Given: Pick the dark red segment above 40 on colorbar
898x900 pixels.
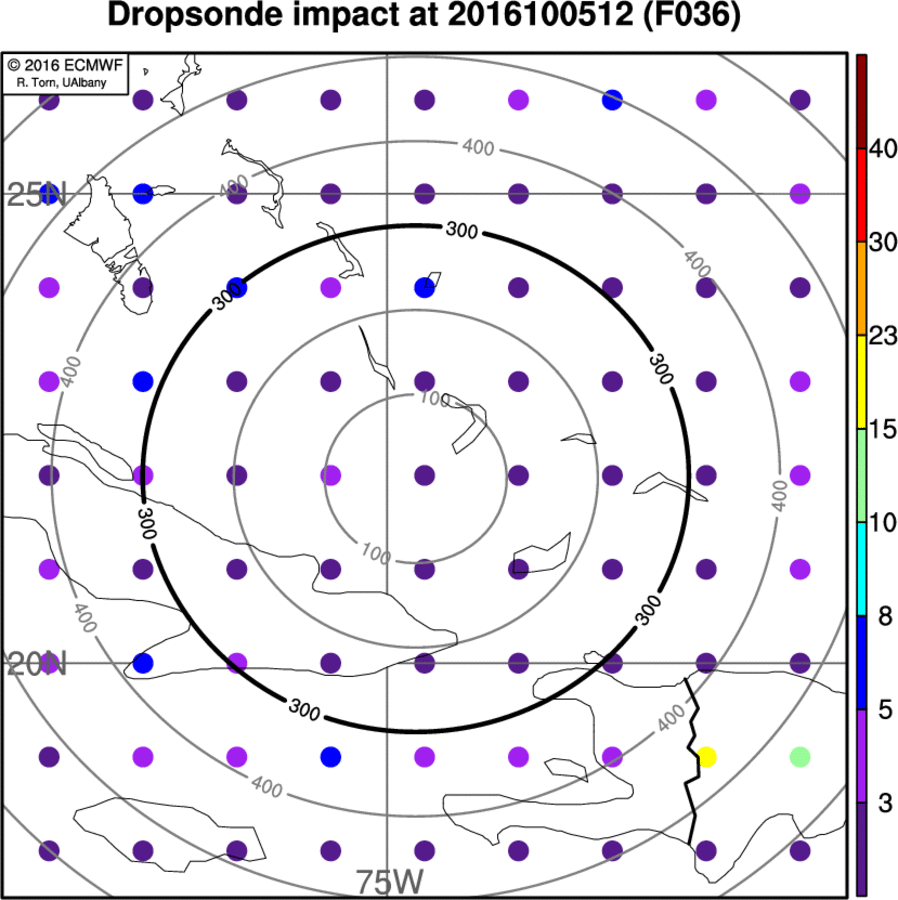Looking at the screenshot, I should click(862, 102).
